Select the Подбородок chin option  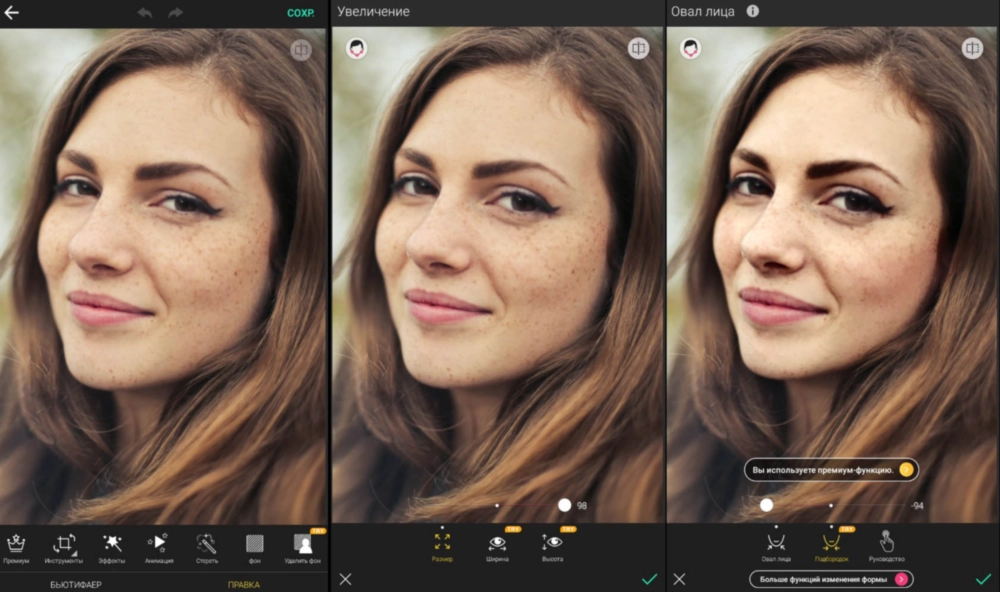pyautogui.click(x=831, y=546)
